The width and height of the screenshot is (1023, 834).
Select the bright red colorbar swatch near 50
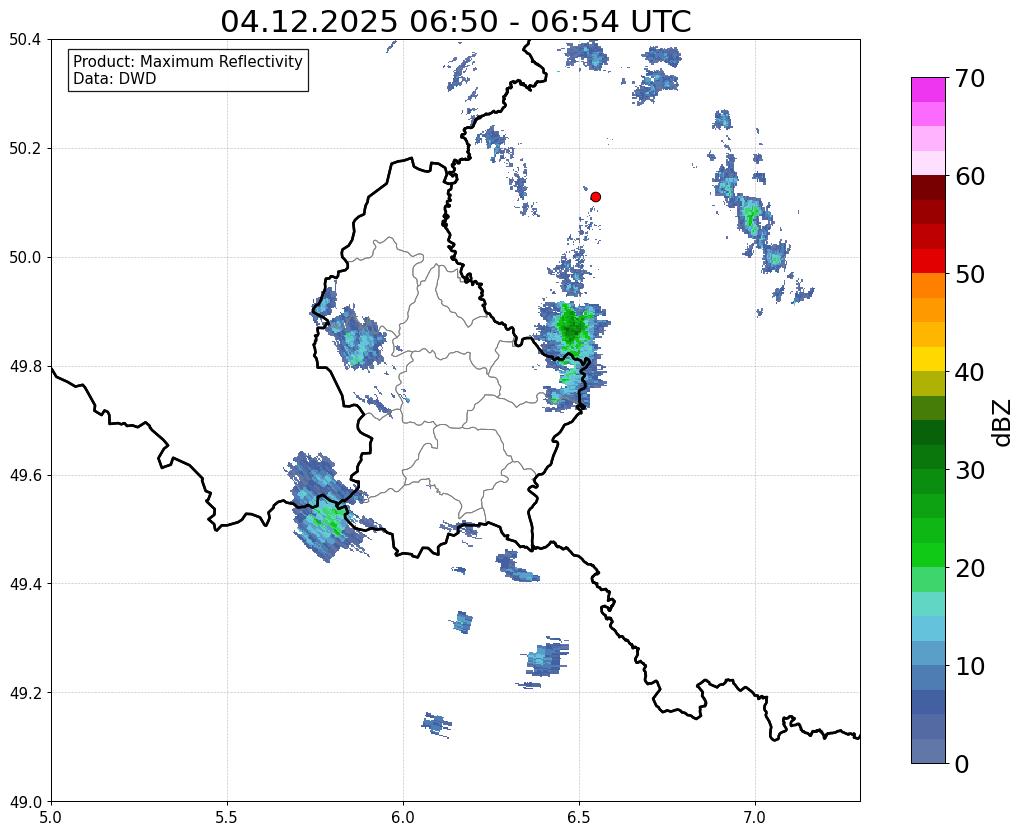click(928, 261)
